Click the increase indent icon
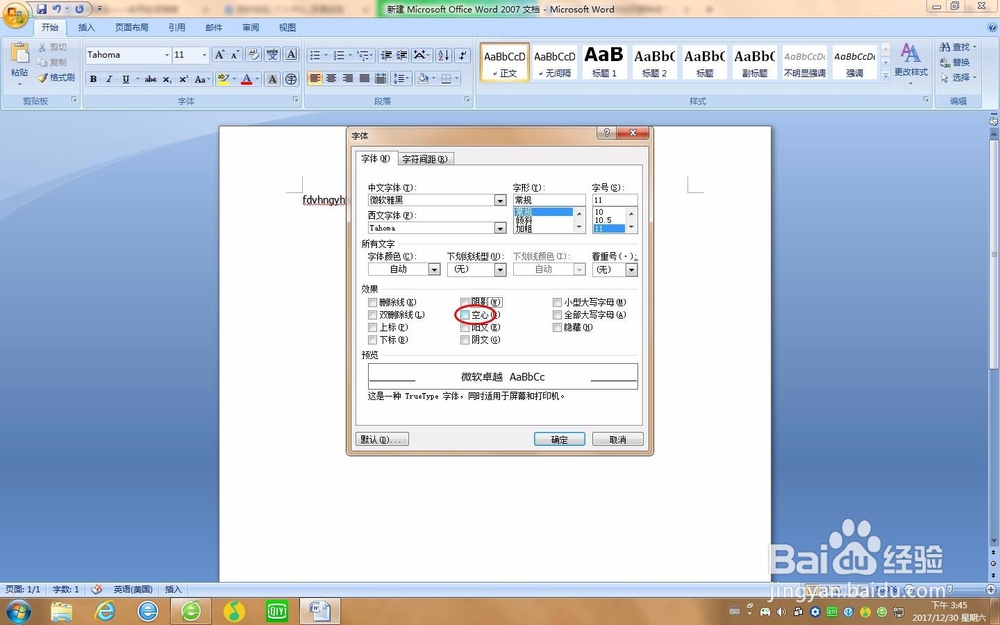 [x=402, y=55]
